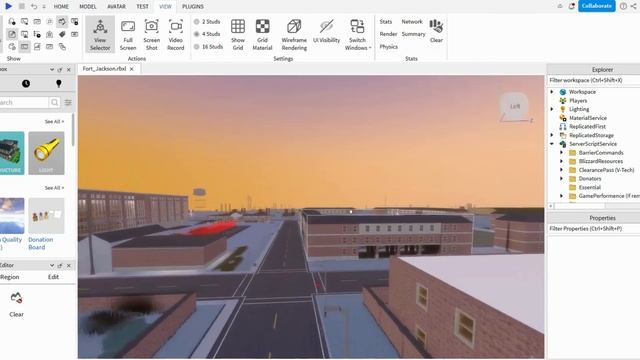This screenshot has height=360, width=640.
Task: Expand the ReplicatedStorage node
Action: coord(552,135)
